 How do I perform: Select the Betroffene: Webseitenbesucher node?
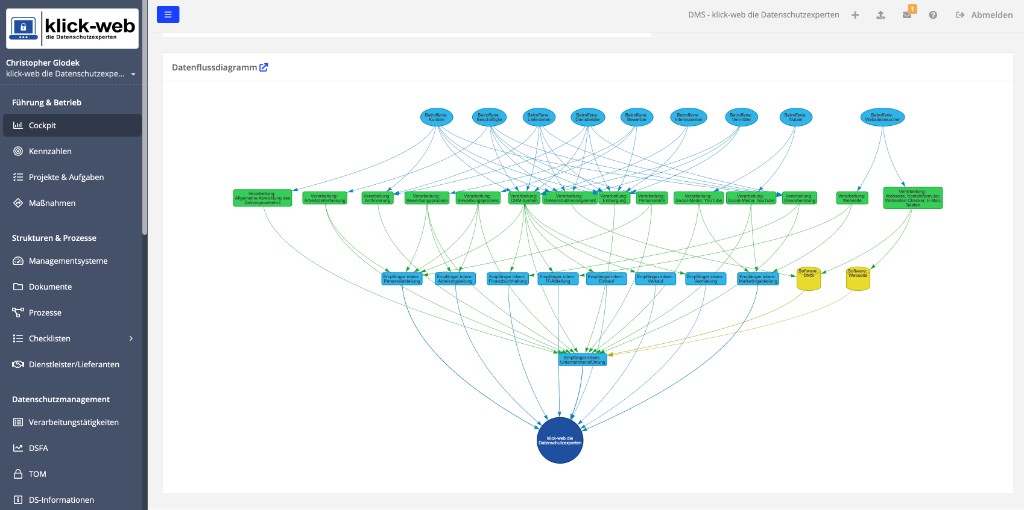click(x=882, y=117)
